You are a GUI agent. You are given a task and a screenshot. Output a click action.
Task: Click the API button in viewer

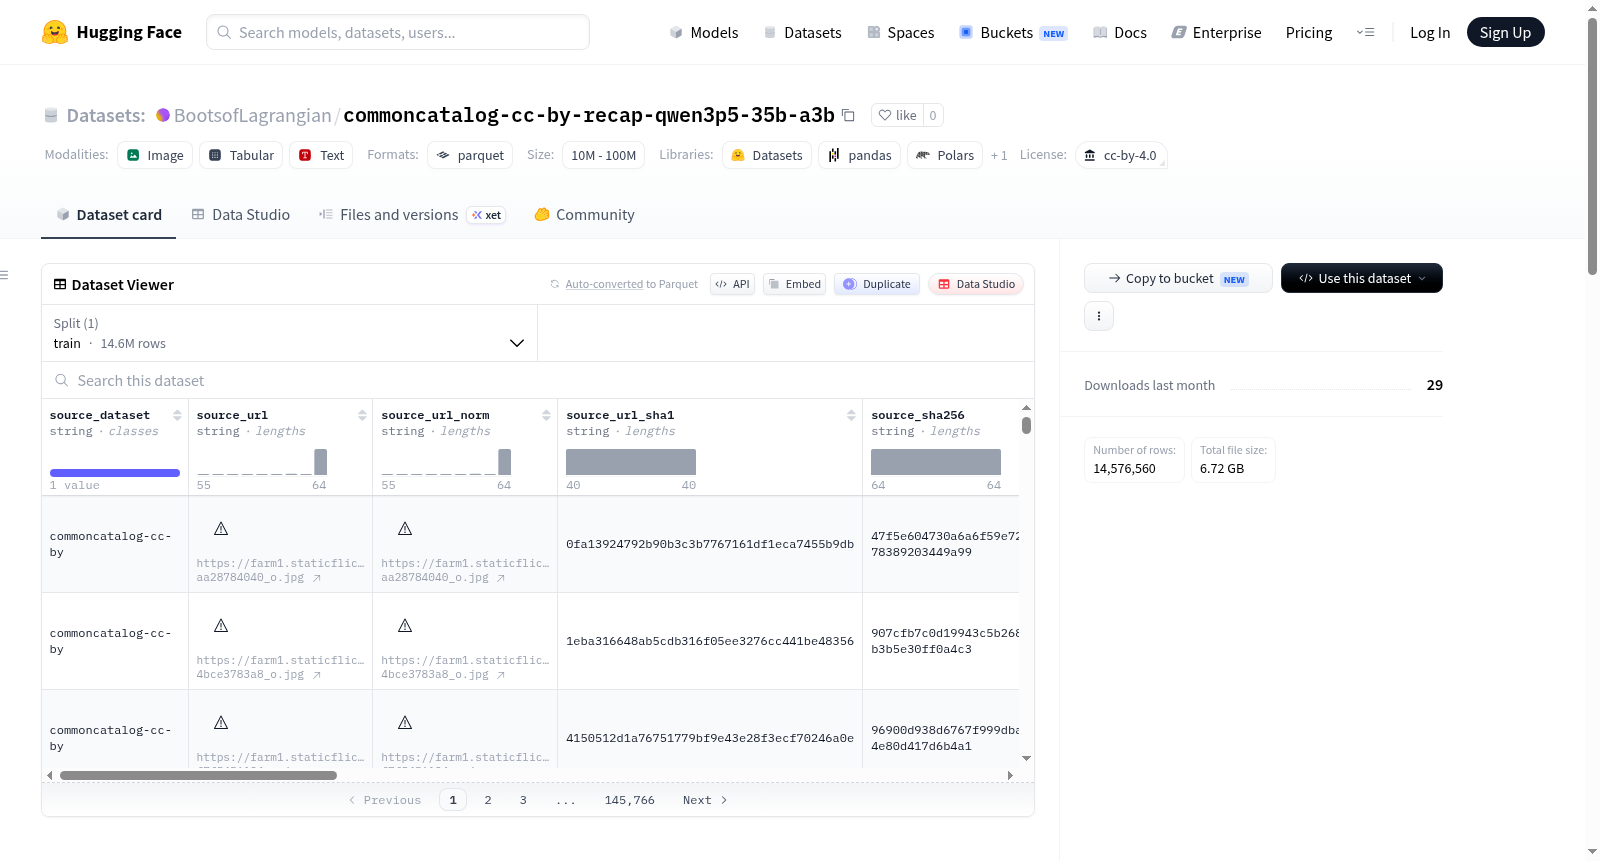point(732,284)
